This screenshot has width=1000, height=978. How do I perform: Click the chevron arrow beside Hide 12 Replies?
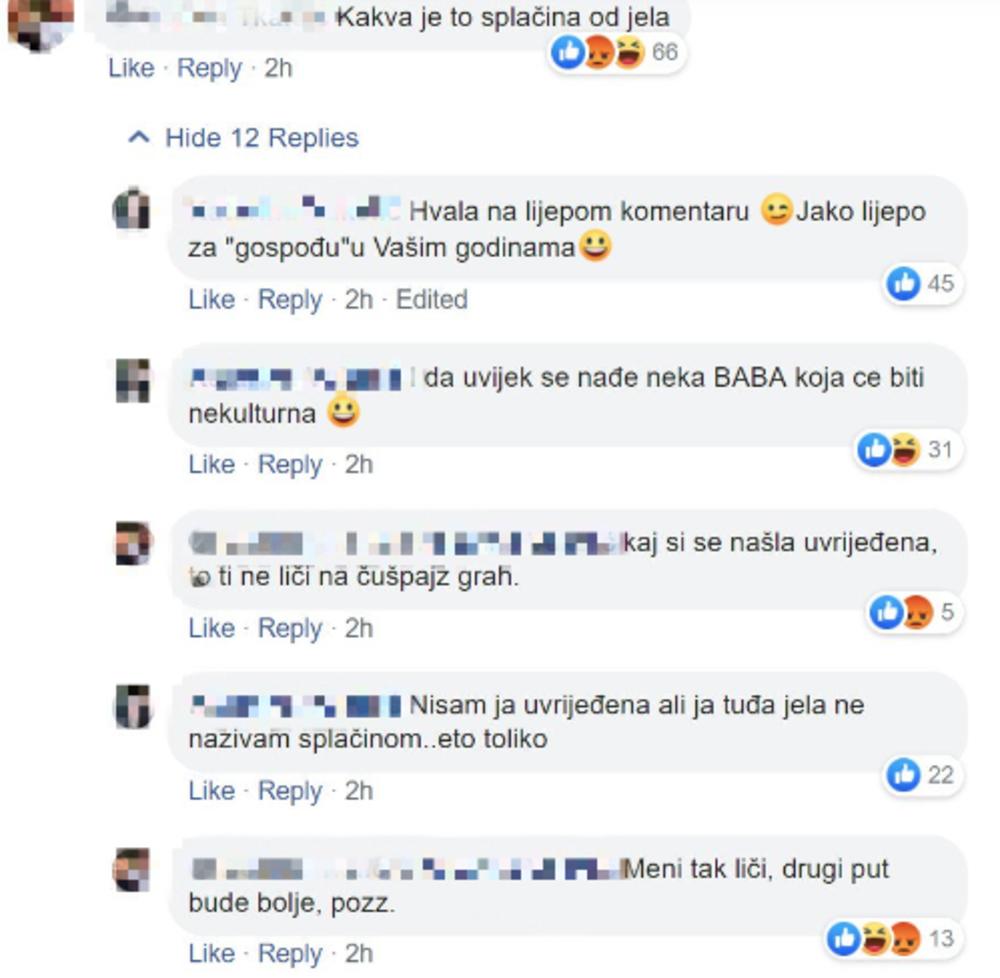click(139, 136)
